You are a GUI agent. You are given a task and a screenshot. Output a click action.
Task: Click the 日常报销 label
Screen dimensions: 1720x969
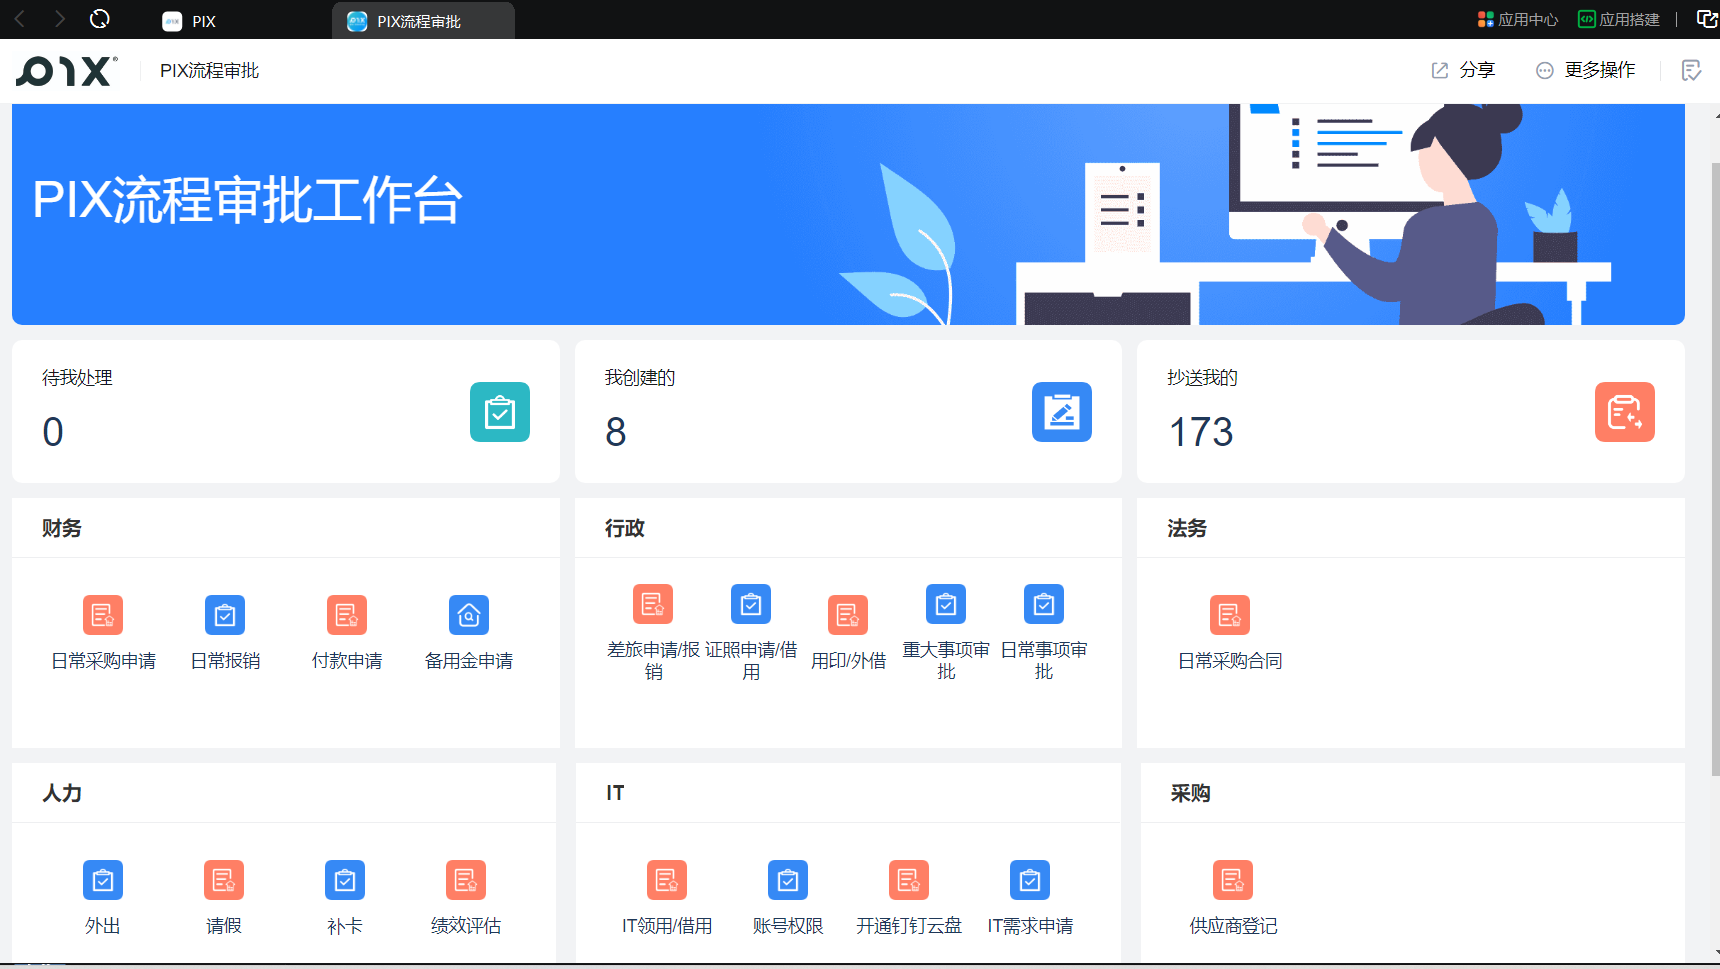[225, 661]
